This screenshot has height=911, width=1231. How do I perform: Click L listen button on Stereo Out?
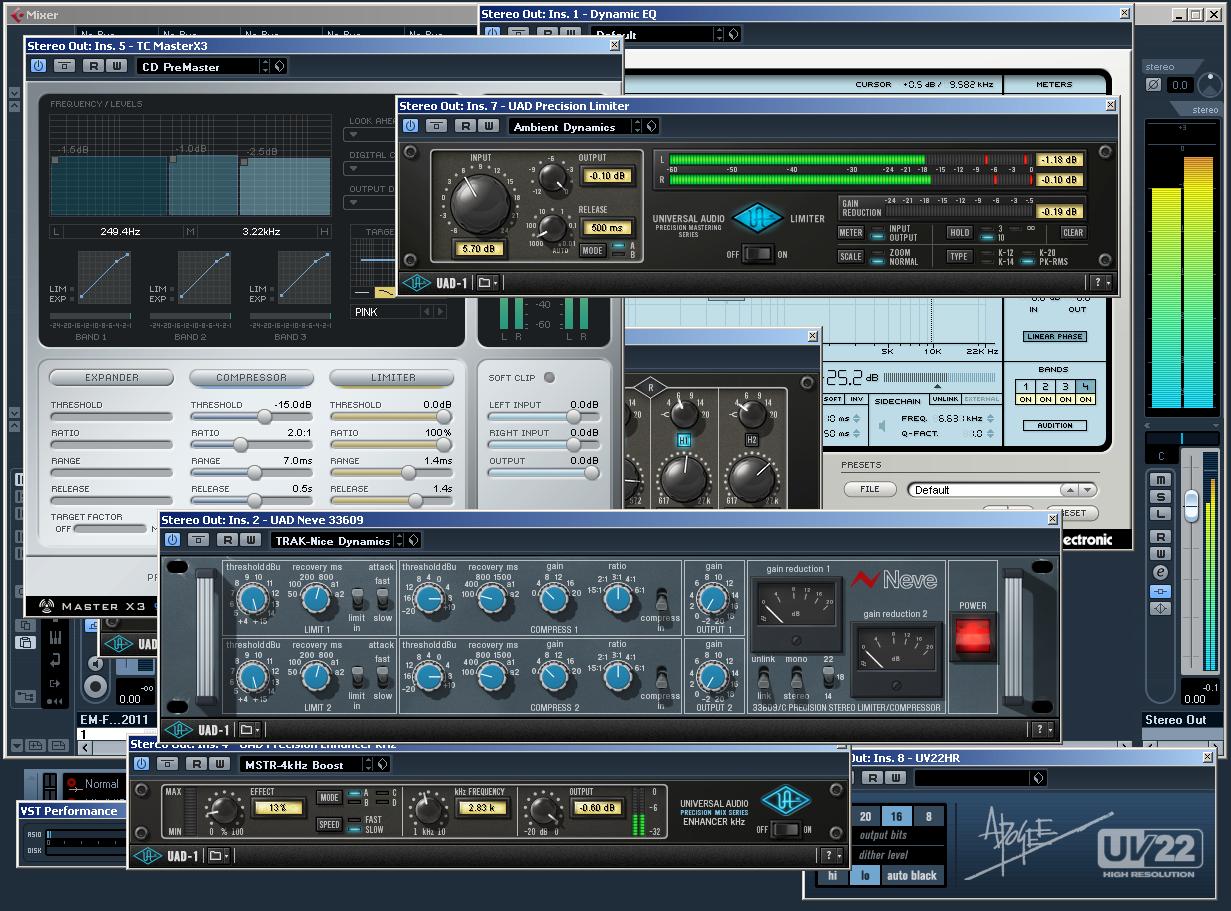coord(1160,514)
